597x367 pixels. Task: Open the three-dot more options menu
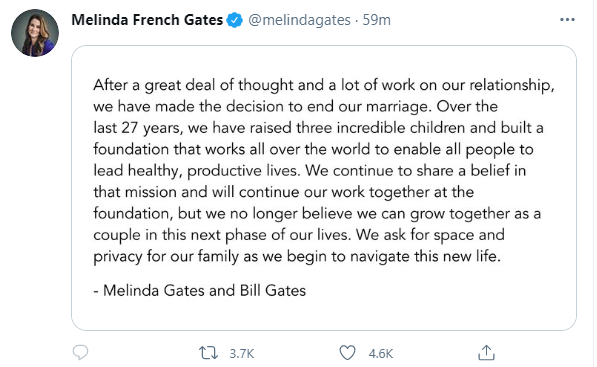[567, 20]
